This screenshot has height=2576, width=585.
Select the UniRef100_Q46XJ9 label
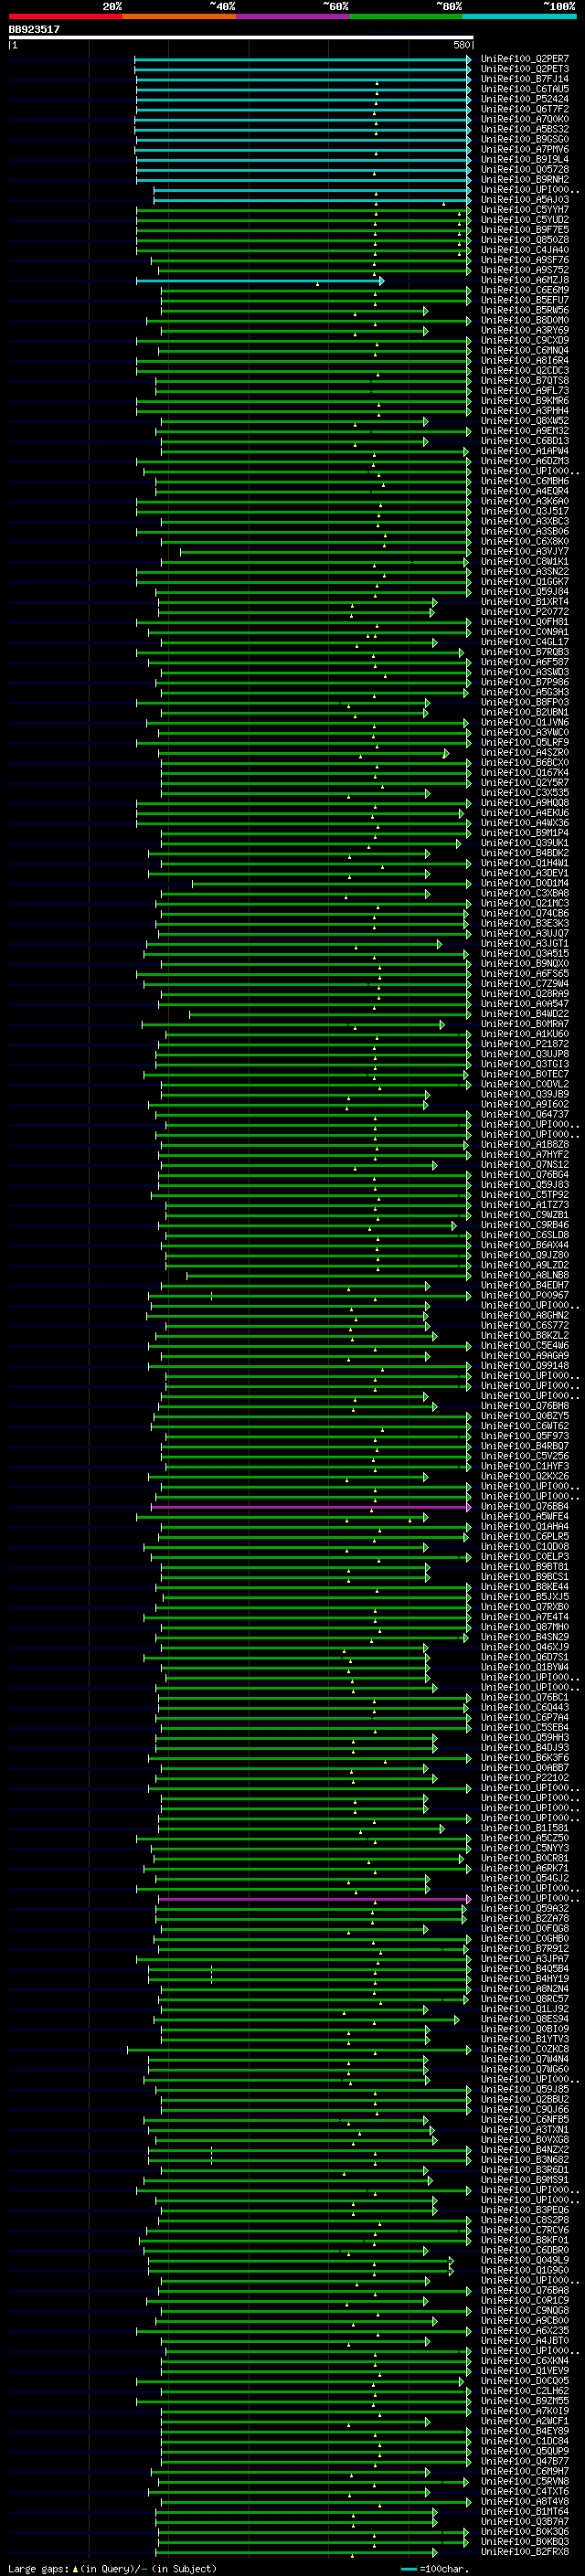click(x=524, y=1647)
